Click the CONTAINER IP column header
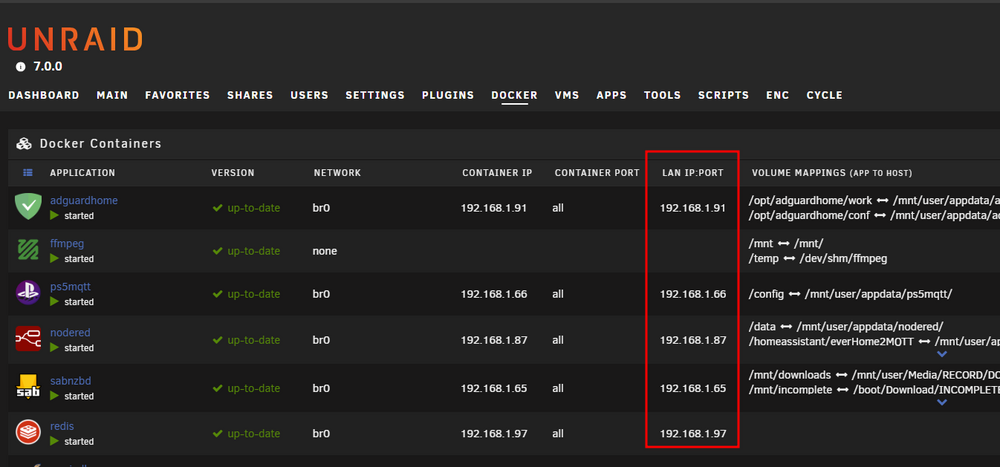1000x467 pixels. pos(497,173)
